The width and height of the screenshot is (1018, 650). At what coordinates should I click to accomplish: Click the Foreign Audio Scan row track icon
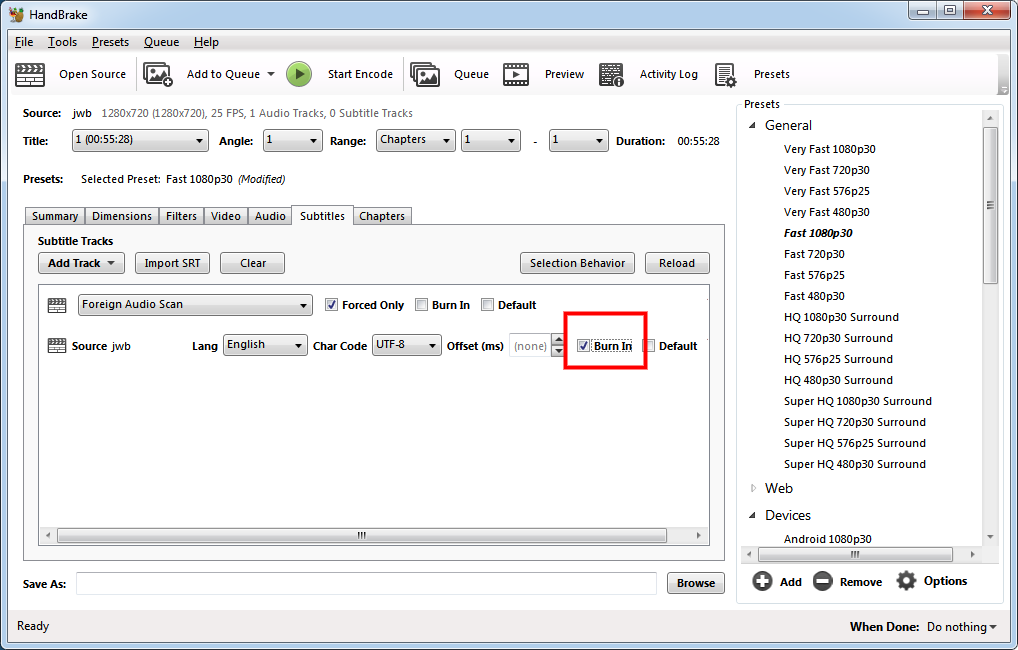pos(57,305)
